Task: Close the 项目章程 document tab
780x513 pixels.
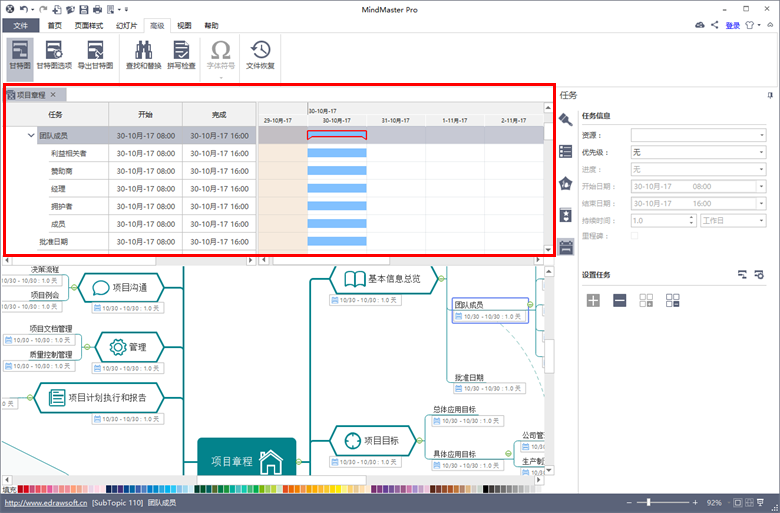Action: click(x=53, y=95)
